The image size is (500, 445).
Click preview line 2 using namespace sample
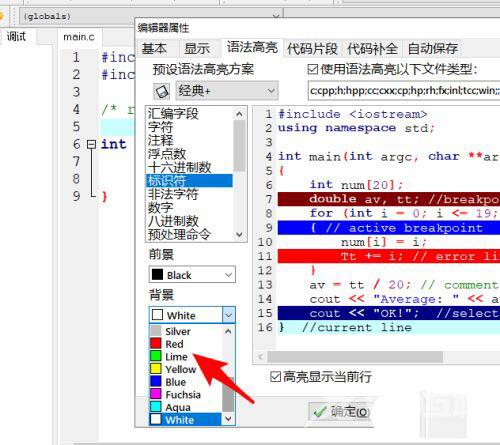[356, 128]
